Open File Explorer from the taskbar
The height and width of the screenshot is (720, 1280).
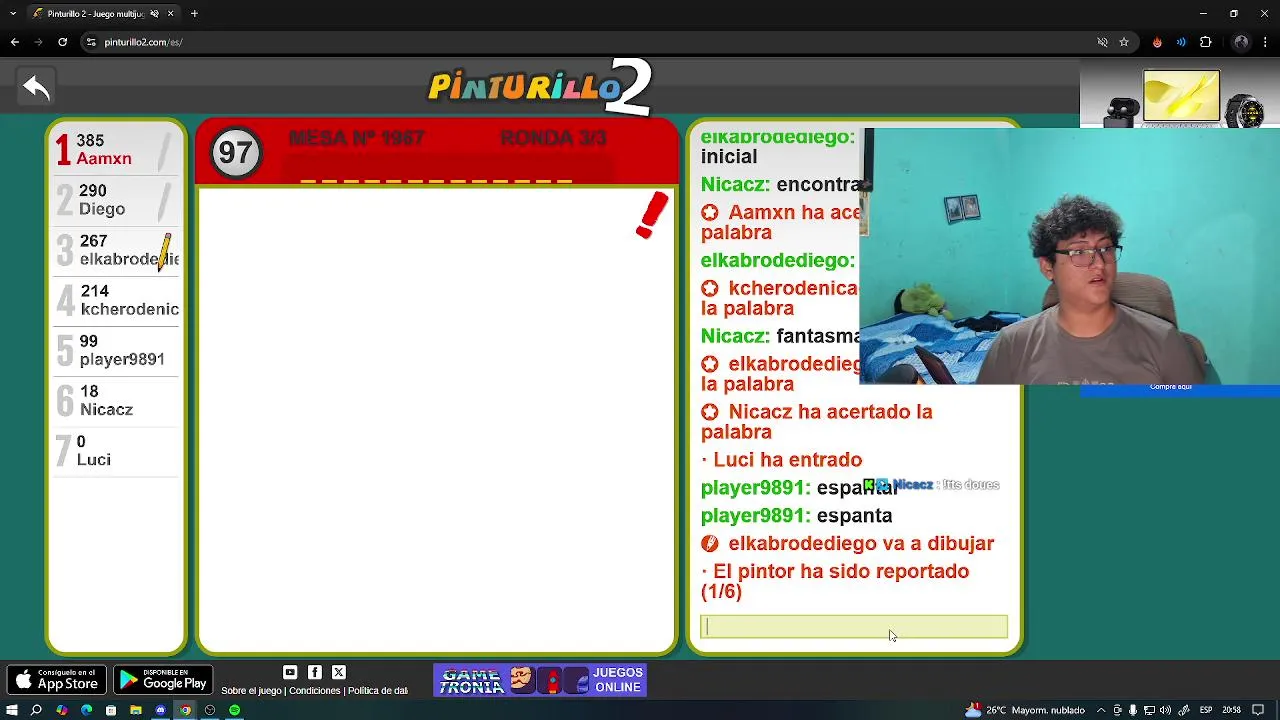pyautogui.click(x=135, y=710)
